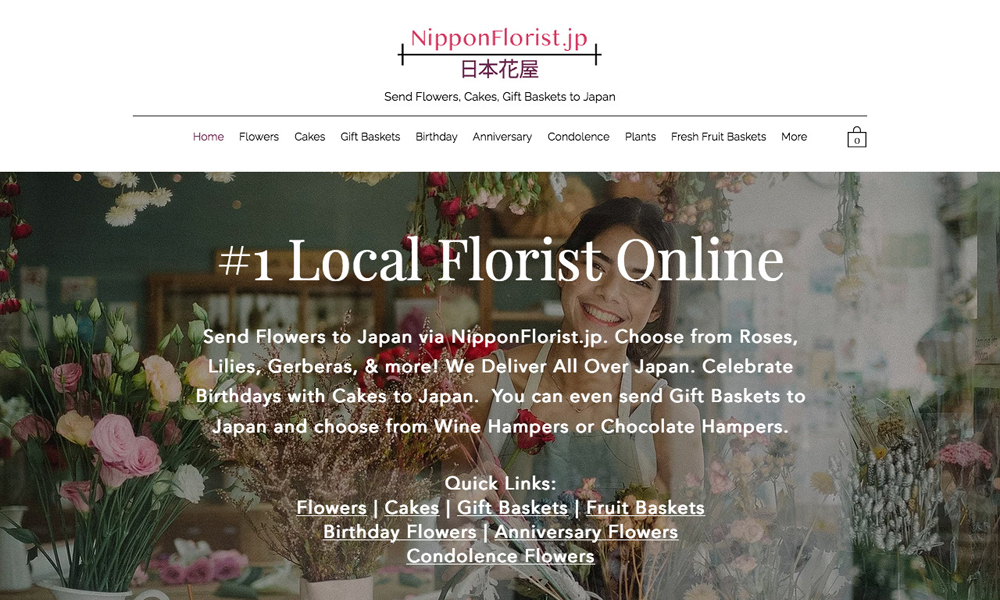Visit the Anniversary Flowers link

tap(586, 532)
